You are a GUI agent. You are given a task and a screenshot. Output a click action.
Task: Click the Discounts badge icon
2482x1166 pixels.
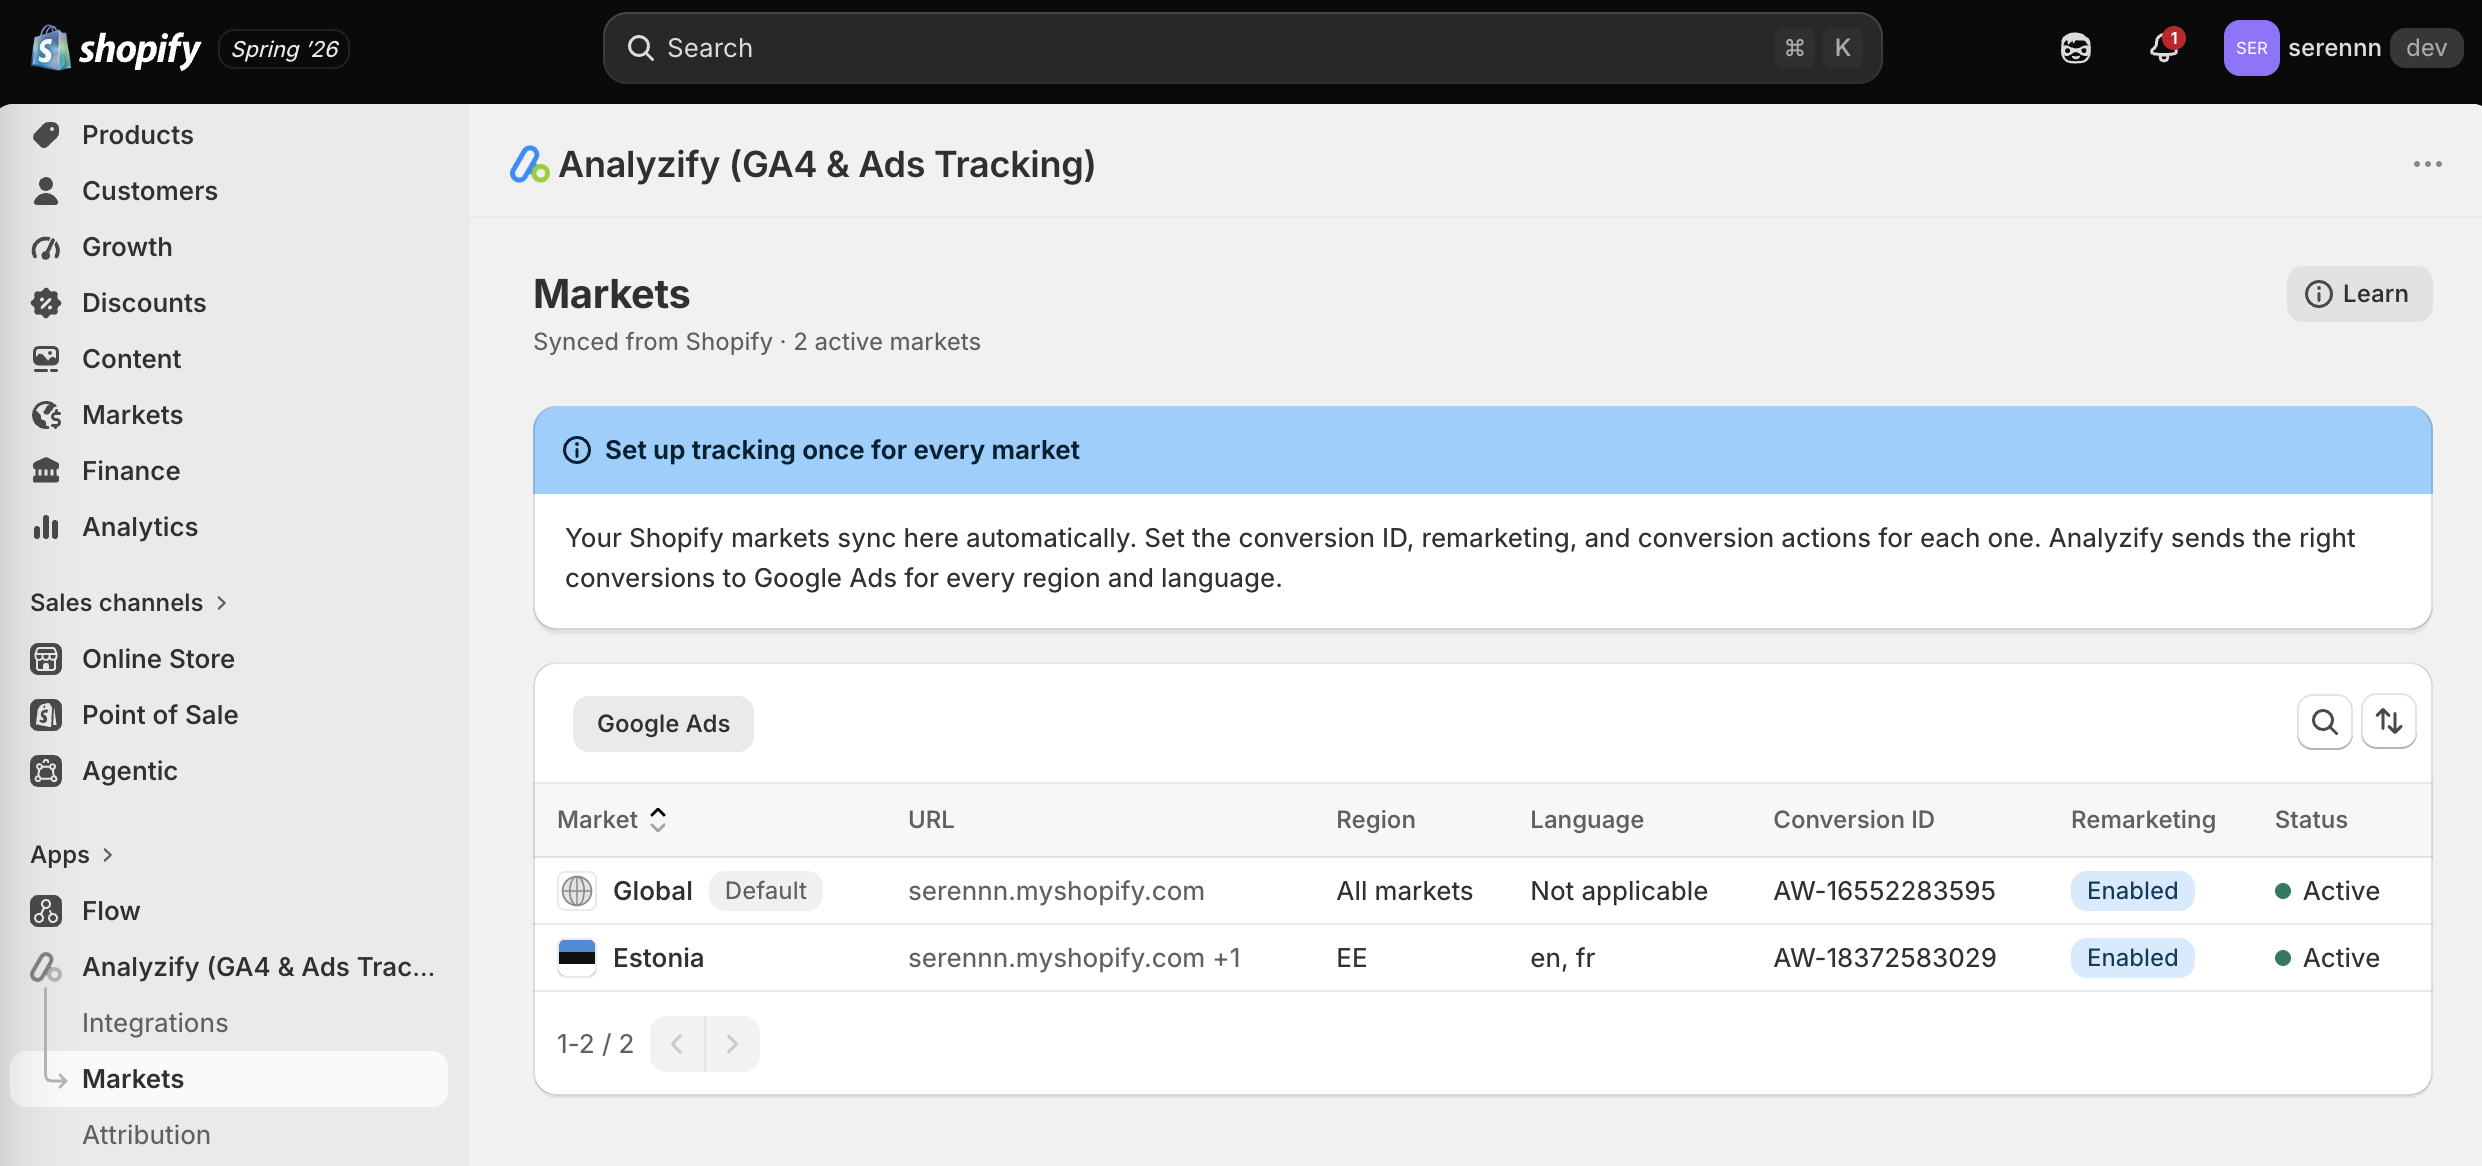pos(46,303)
